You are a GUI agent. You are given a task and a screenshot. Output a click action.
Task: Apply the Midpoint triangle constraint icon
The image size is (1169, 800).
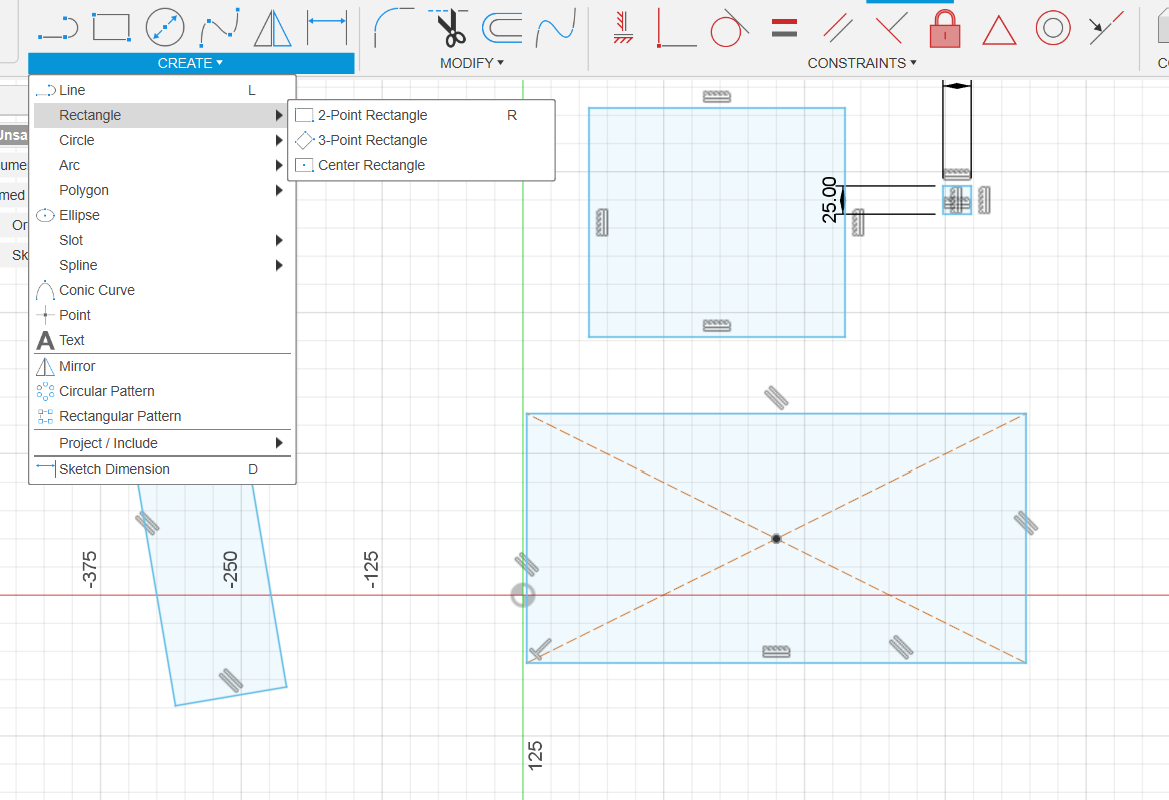point(999,30)
